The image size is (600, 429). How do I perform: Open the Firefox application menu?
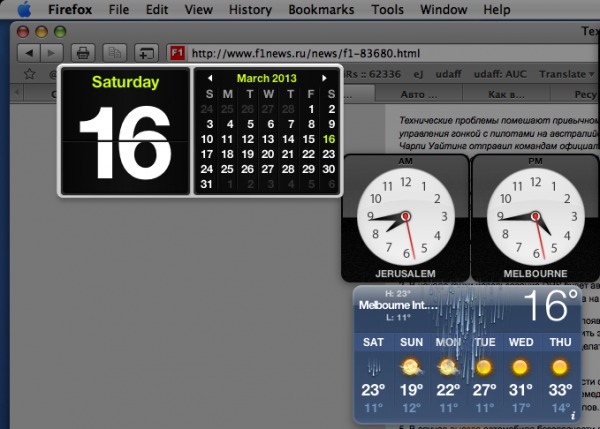[70, 10]
